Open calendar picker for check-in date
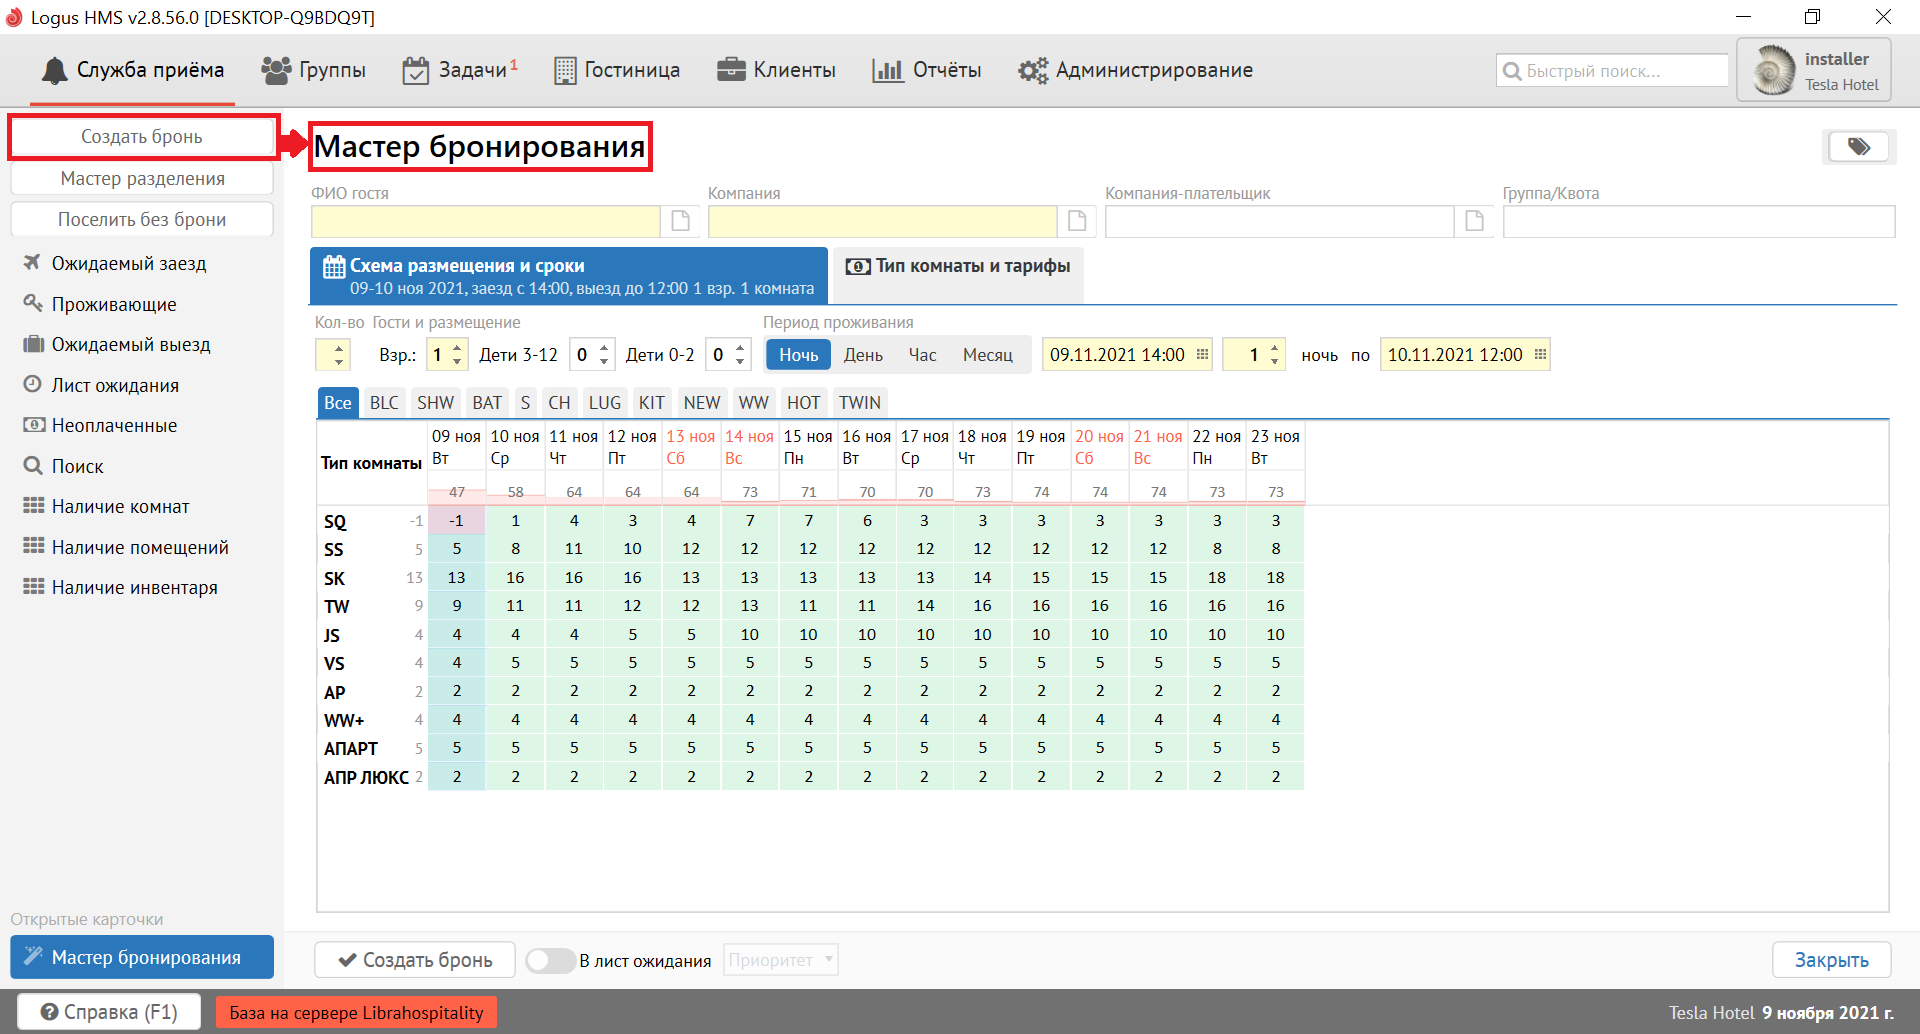The height and width of the screenshot is (1034, 1920). 1202,355
